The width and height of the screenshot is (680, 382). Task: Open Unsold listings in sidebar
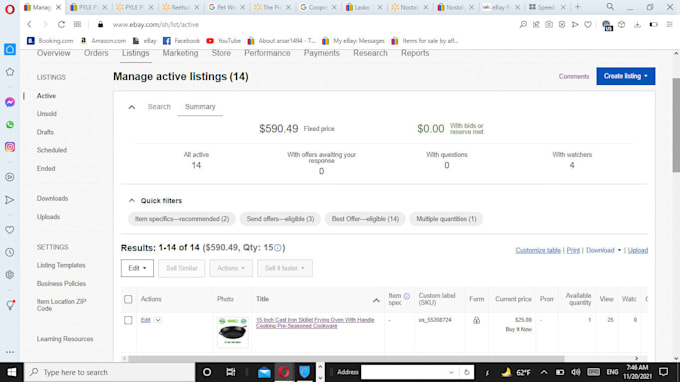coord(47,114)
